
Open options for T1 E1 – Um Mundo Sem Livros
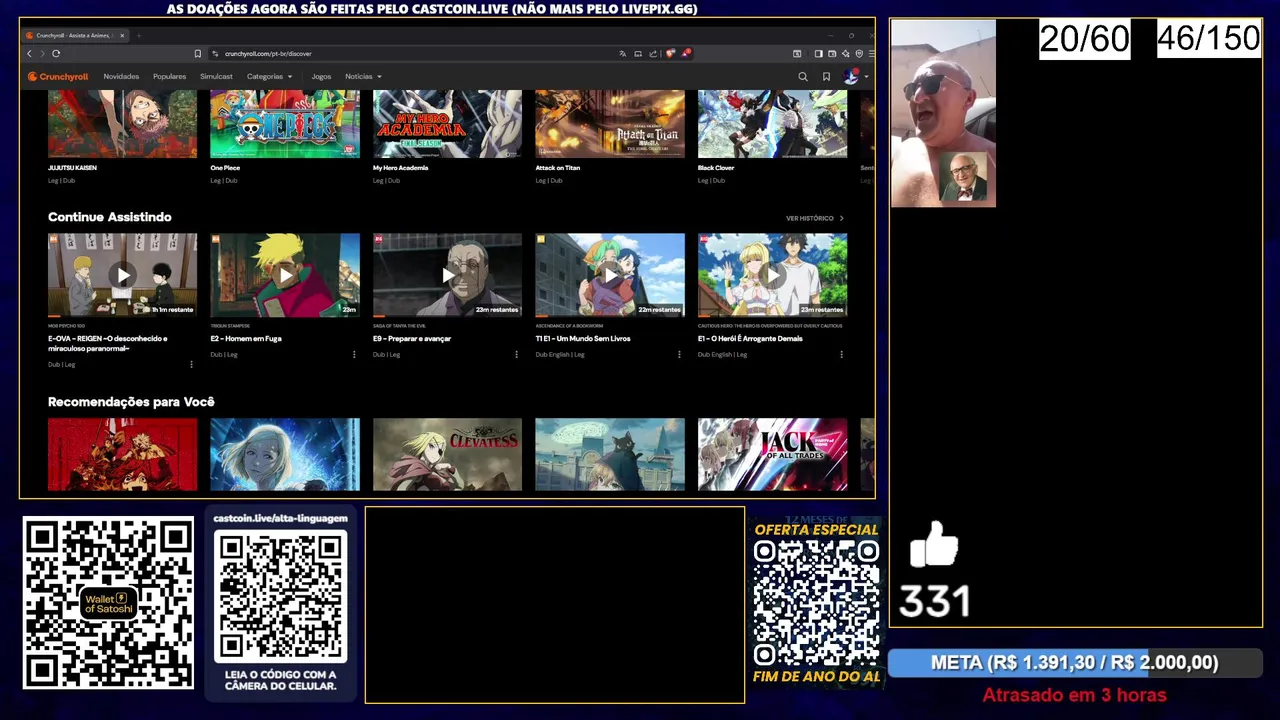click(x=679, y=354)
